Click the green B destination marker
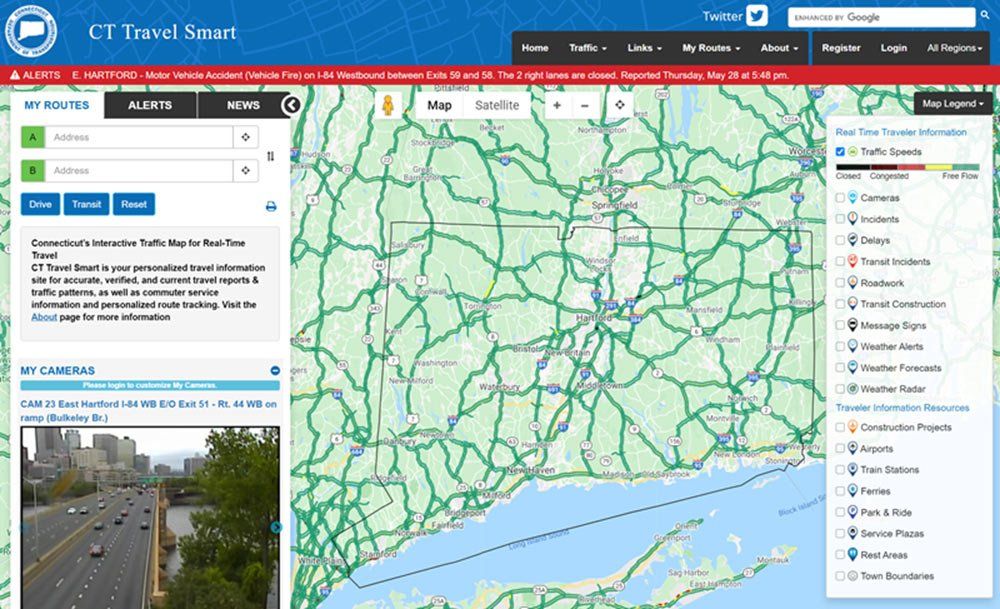 point(33,170)
